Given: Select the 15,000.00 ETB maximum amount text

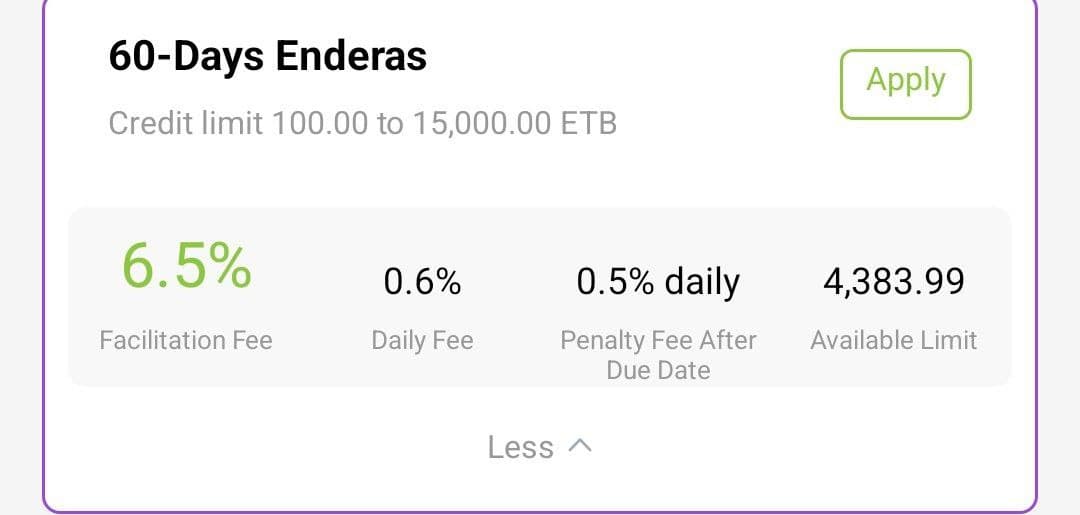Looking at the screenshot, I should click(x=515, y=124).
